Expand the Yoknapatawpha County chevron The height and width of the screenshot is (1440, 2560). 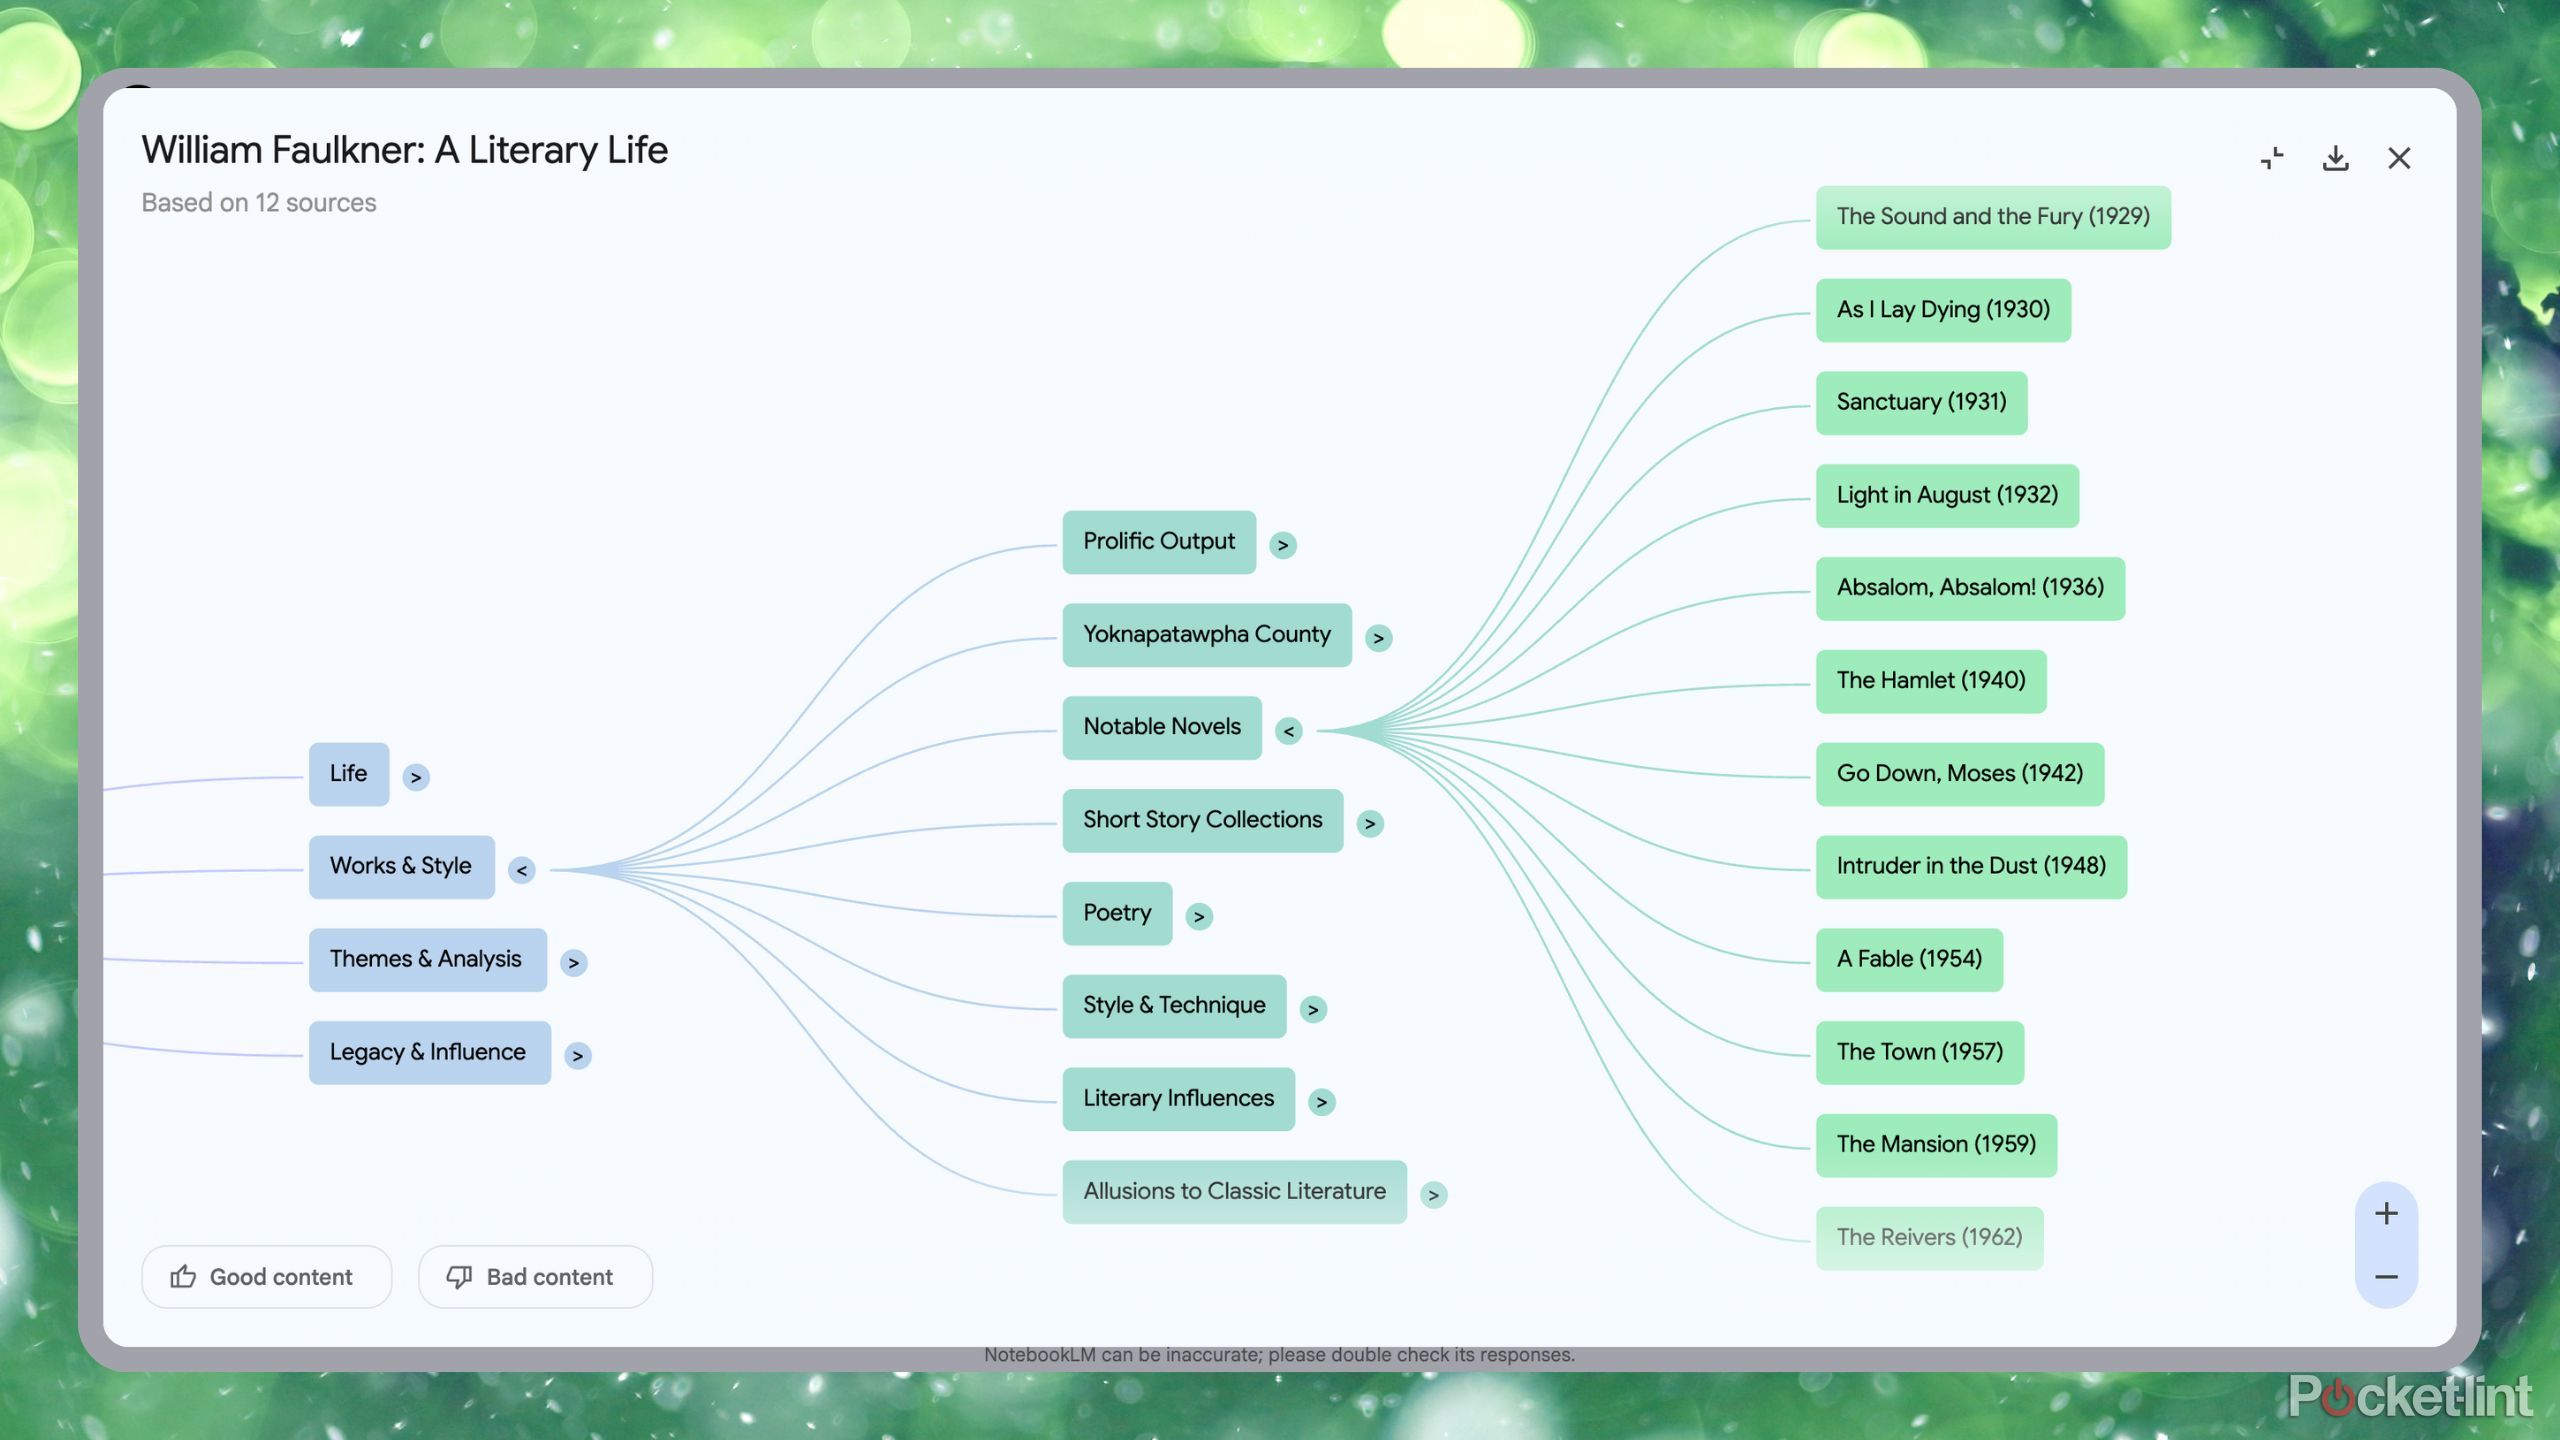[x=1378, y=638]
